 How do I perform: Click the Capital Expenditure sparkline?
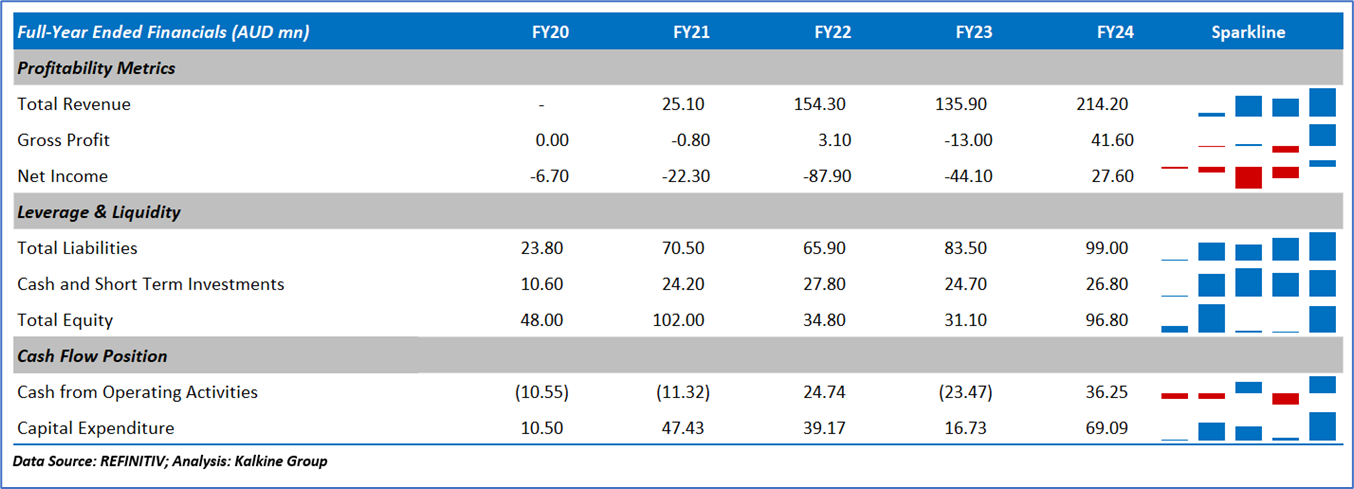(1248, 428)
